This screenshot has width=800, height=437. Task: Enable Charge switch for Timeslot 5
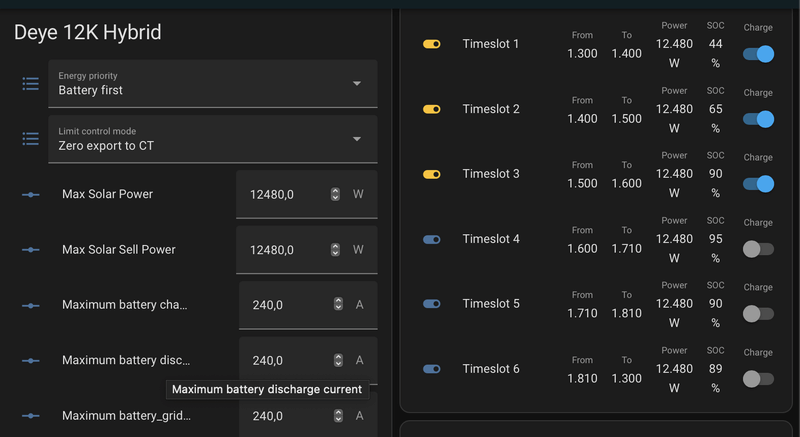click(758, 314)
